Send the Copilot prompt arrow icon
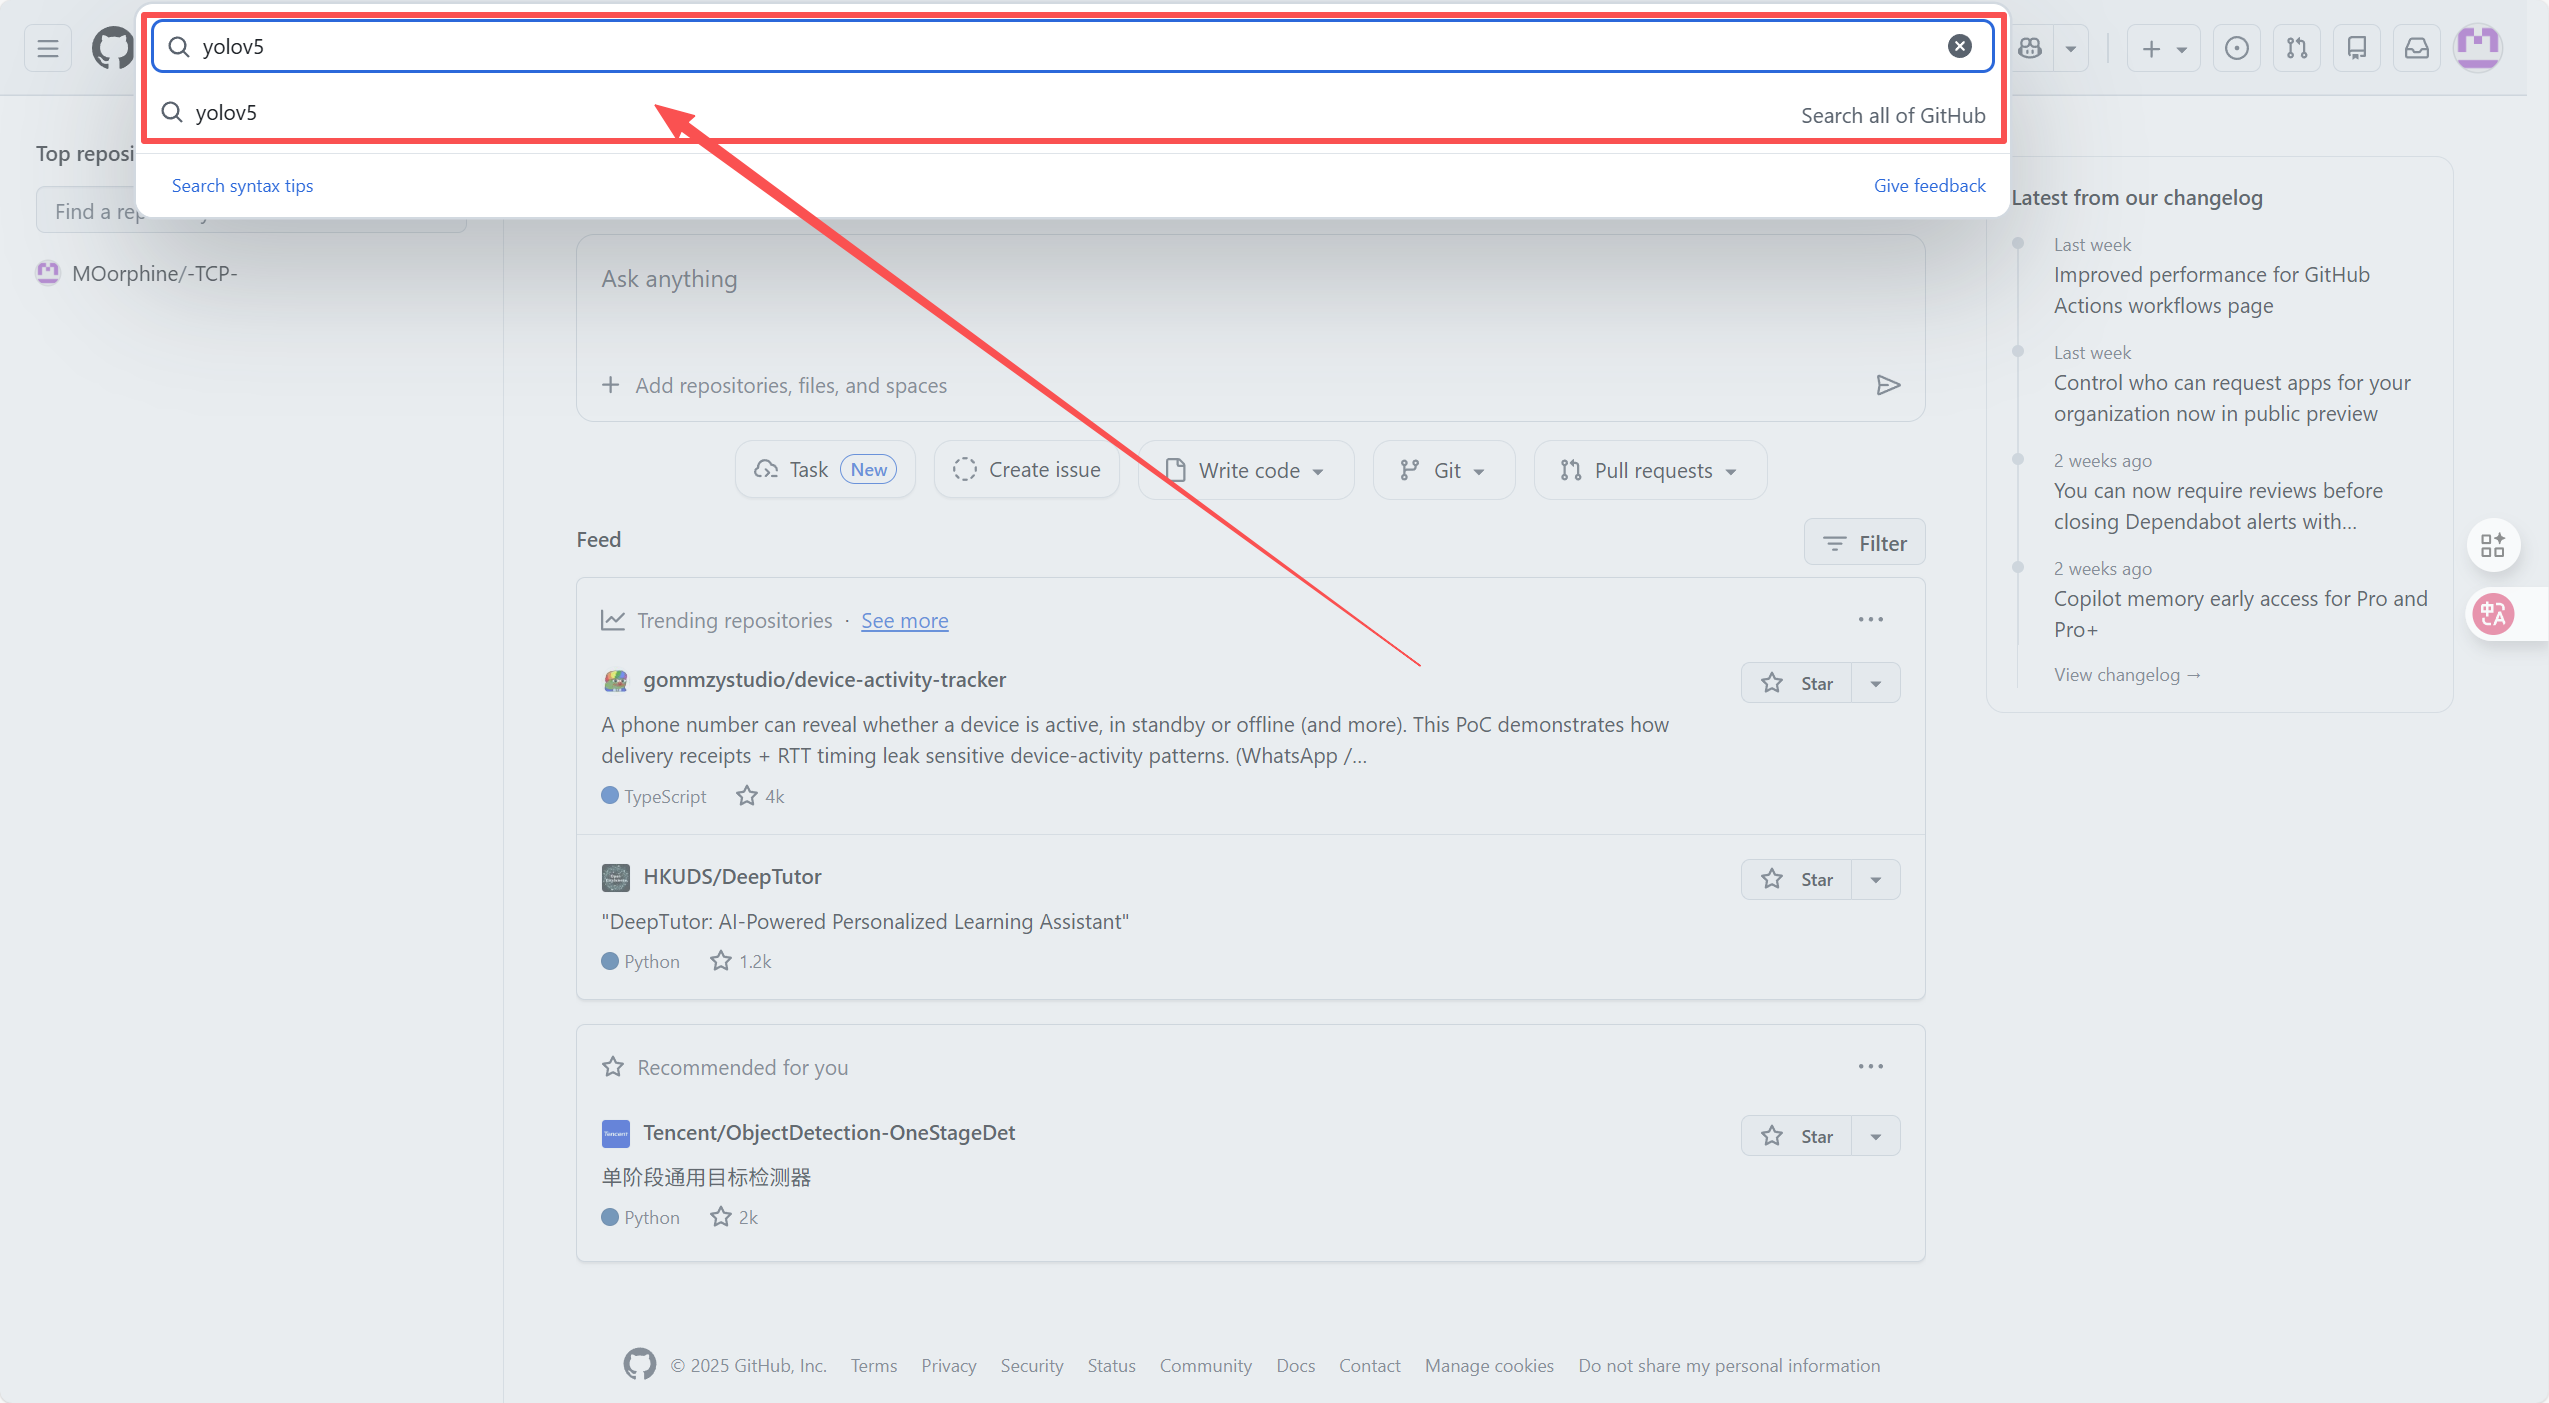Screen dimensions: 2549x1403 pos(1888,386)
